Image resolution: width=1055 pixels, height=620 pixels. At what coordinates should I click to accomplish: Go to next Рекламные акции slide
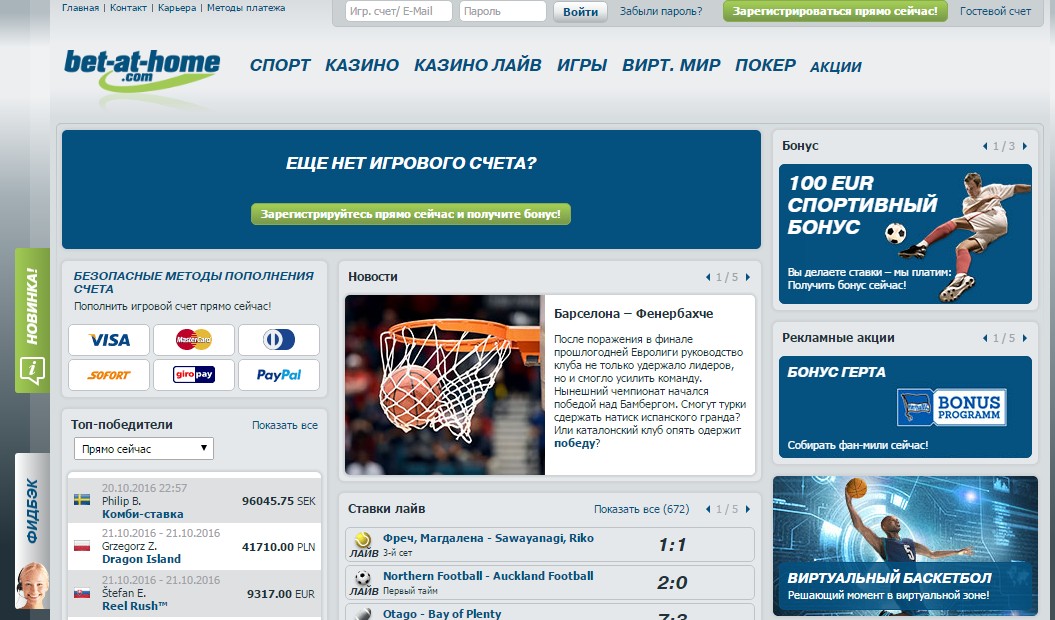tap(1025, 338)
